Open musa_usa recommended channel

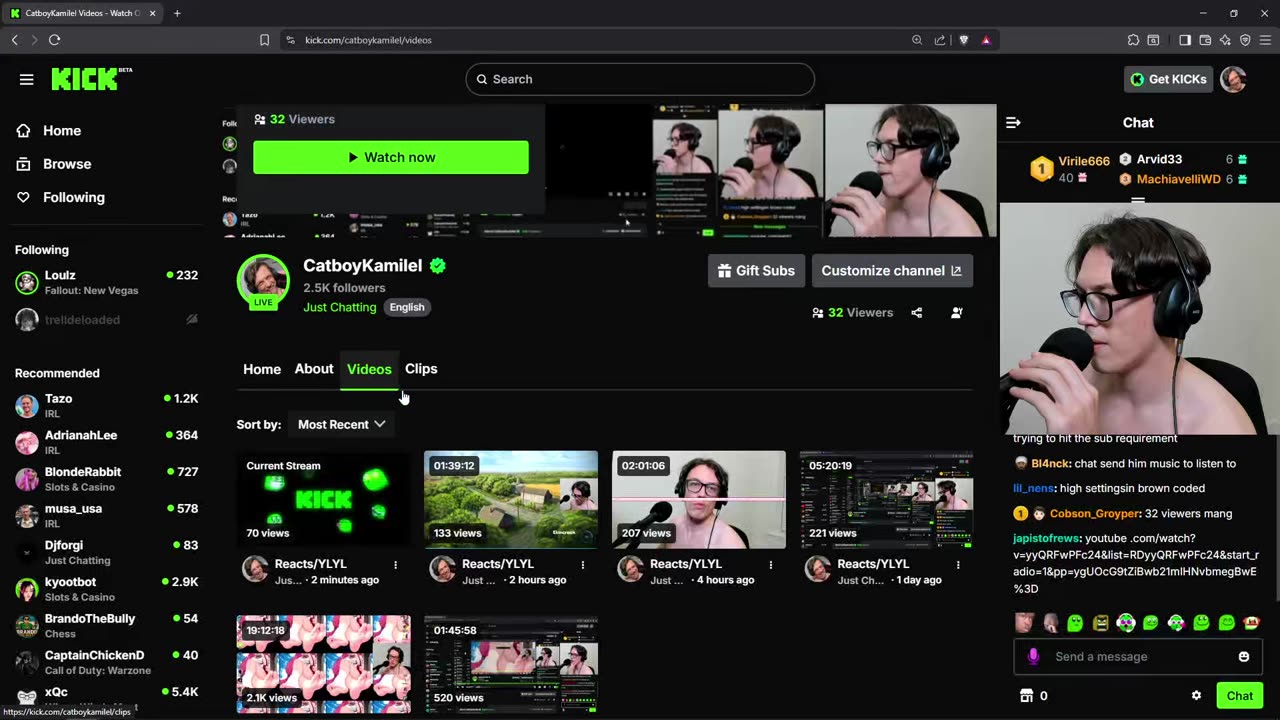pyautogui.click(x=107, y=515)
